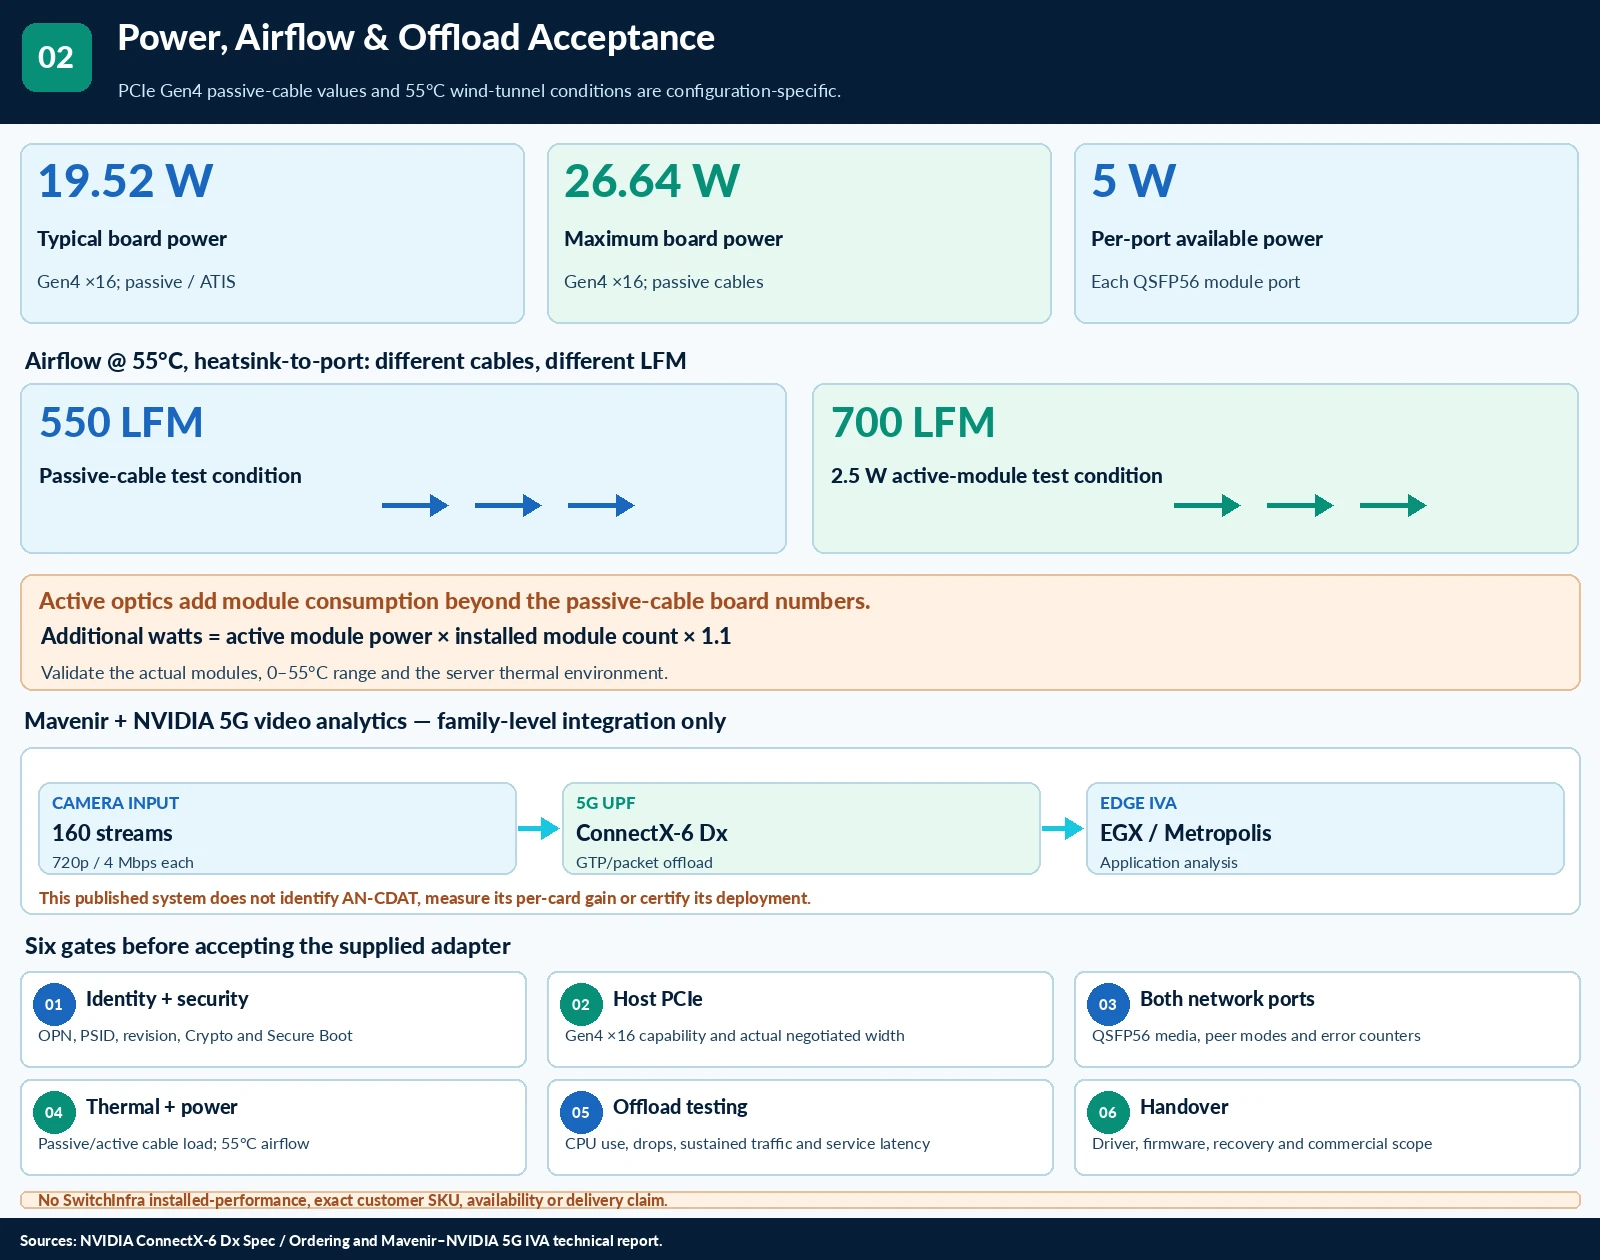The height and width of the screenshot is (1260, 1600).
Task: Click the 'Airflow @ 55°C' section heading
Action: [x=356, y=361]
